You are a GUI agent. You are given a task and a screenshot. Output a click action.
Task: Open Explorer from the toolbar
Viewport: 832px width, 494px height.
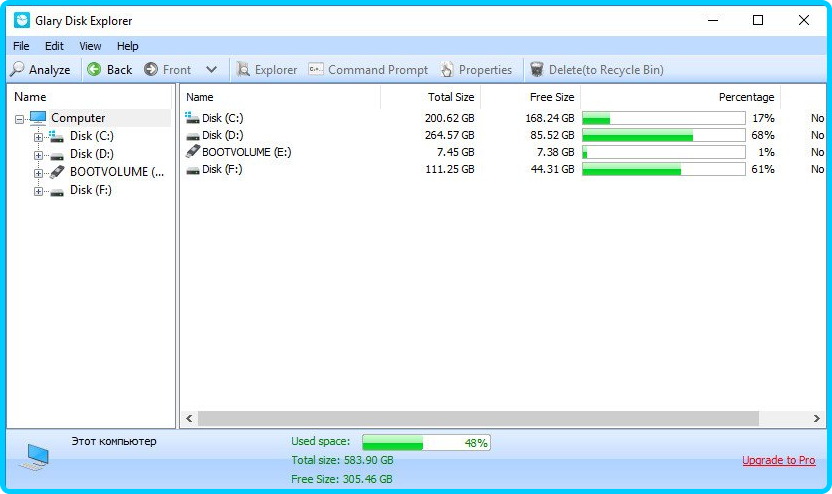(x=243, y=70)
